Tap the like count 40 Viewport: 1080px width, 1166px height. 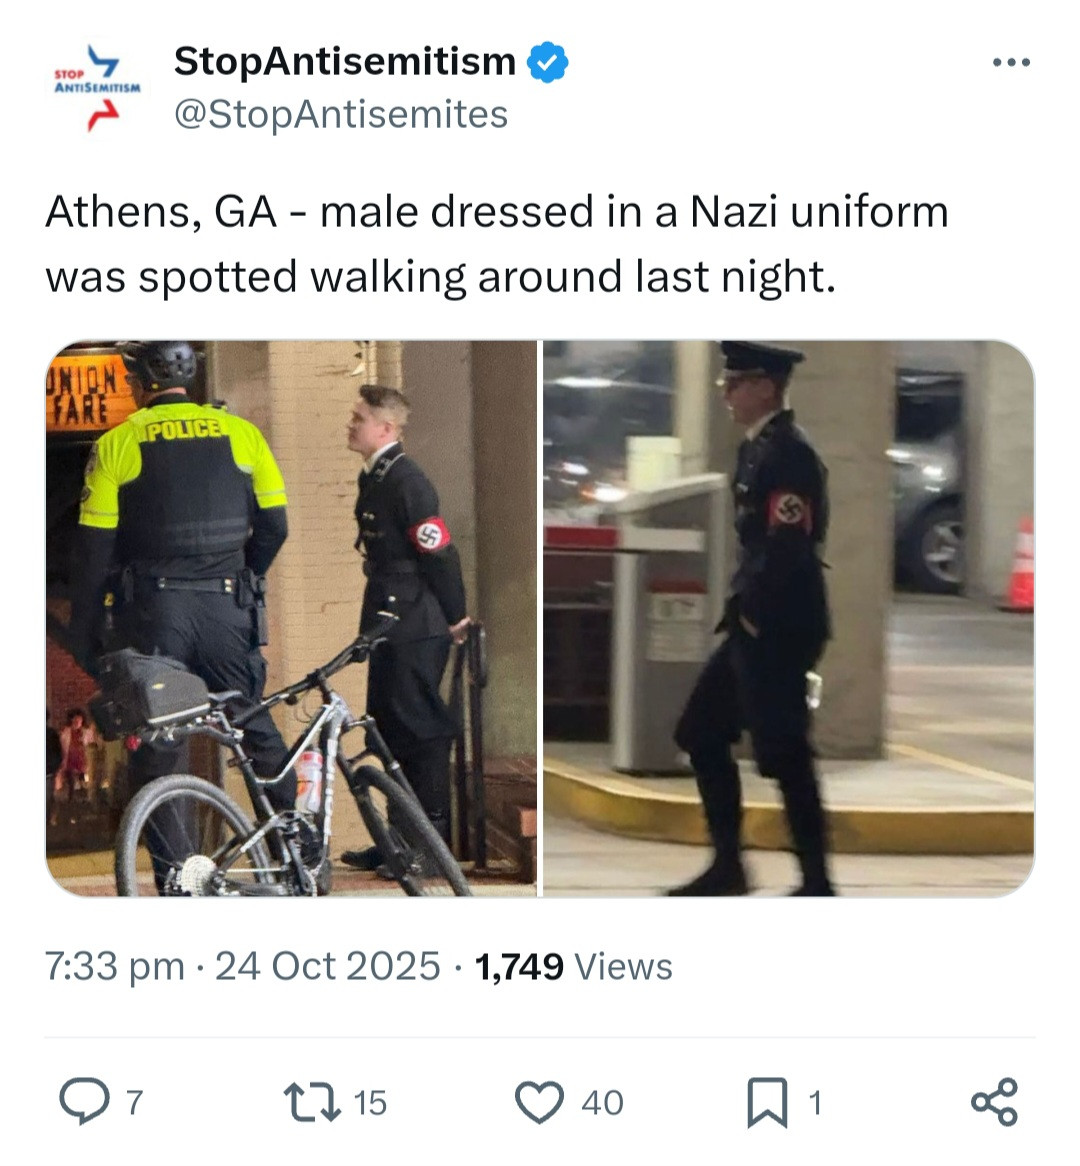[602, 1103]
